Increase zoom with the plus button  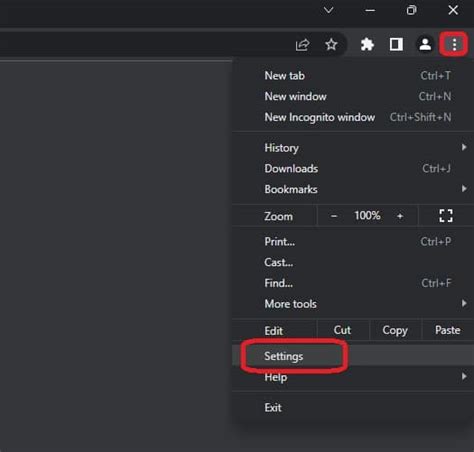pos(400,216)
